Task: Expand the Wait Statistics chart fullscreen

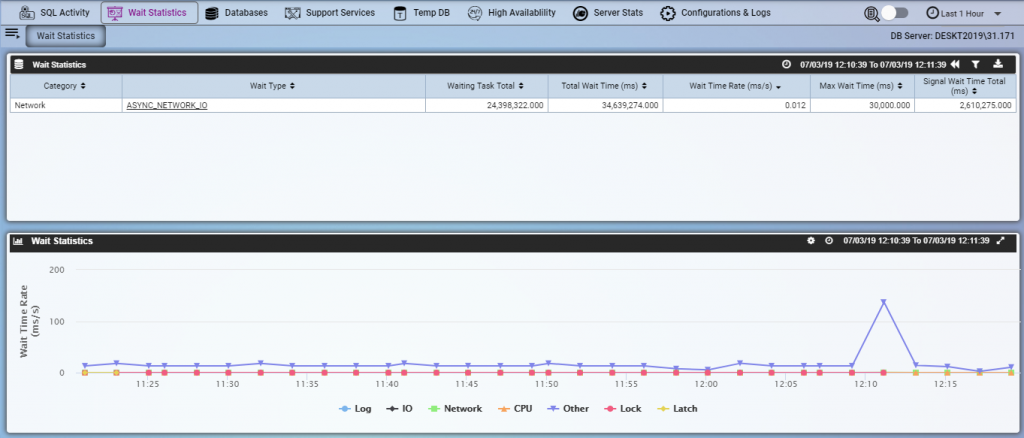Action: [x=1000, y=241]
